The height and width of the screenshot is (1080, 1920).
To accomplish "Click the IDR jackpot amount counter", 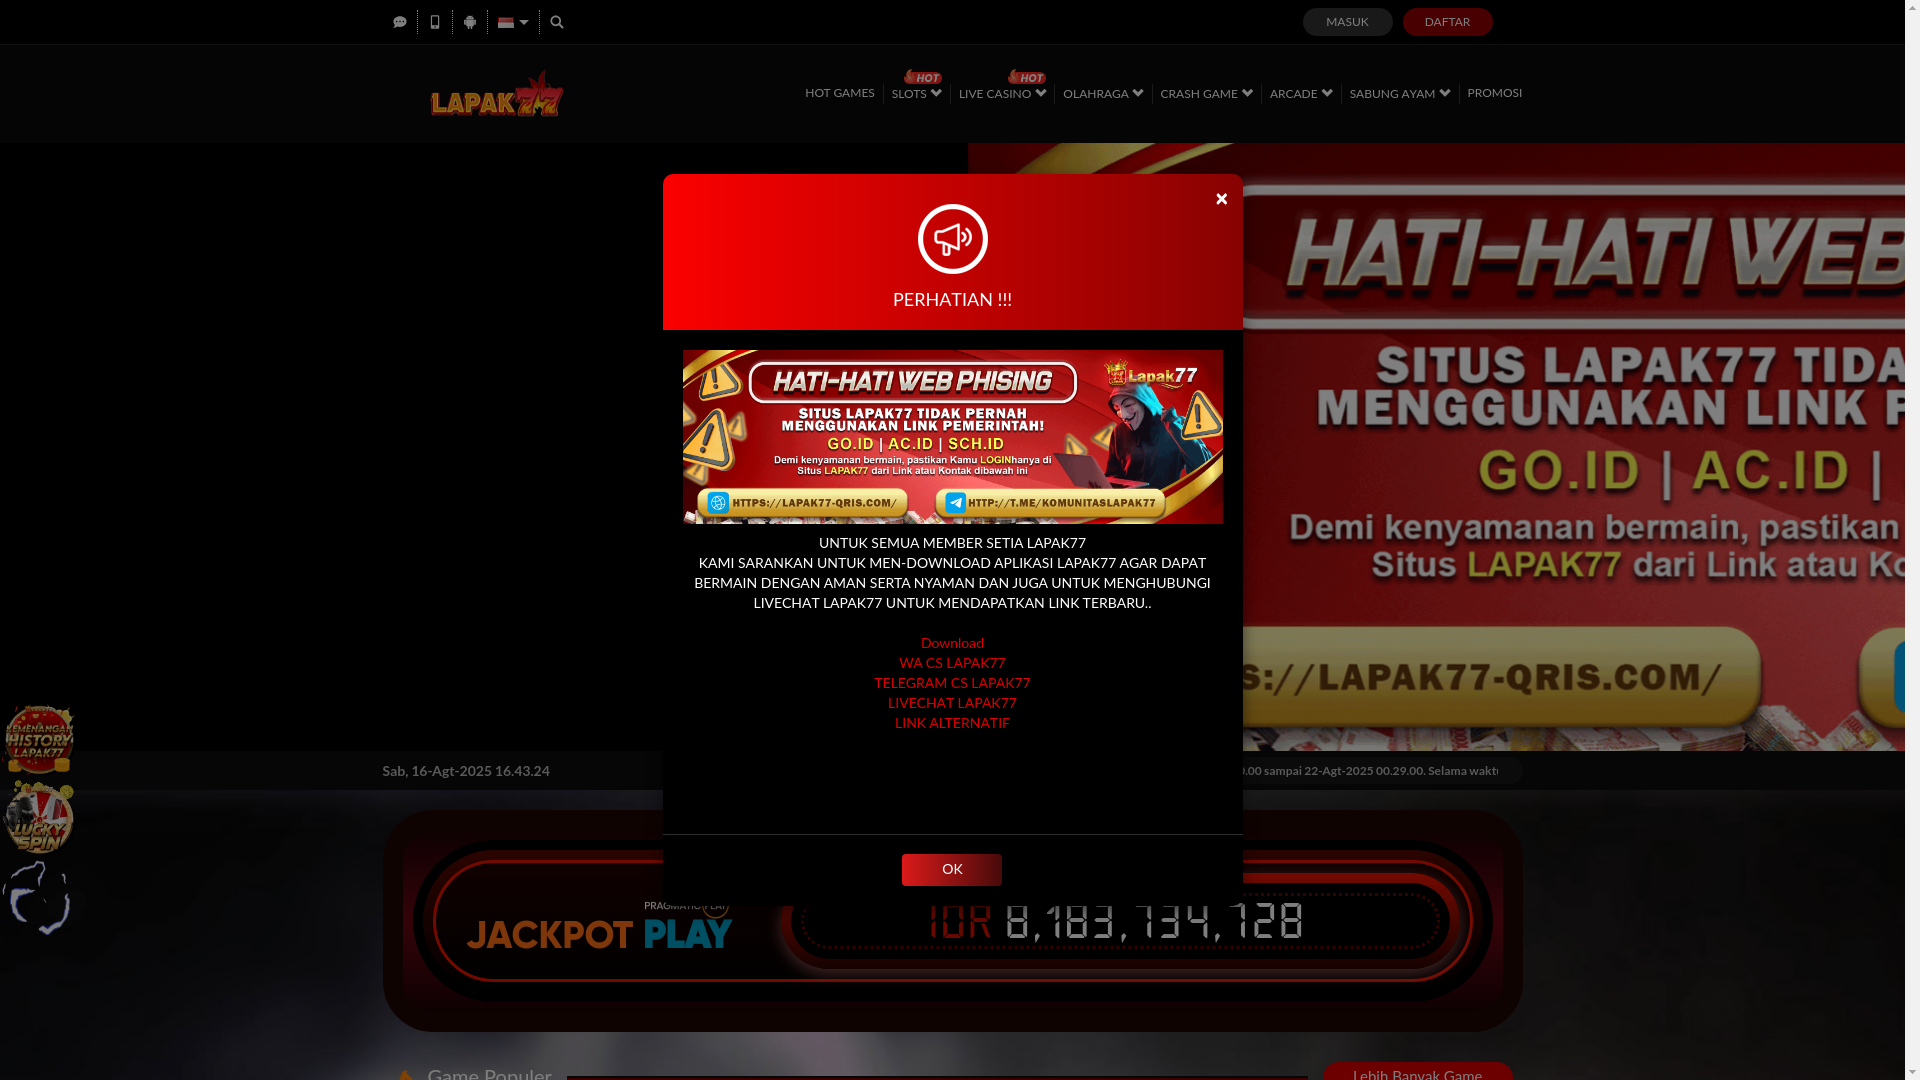I will coord(1115,921).
